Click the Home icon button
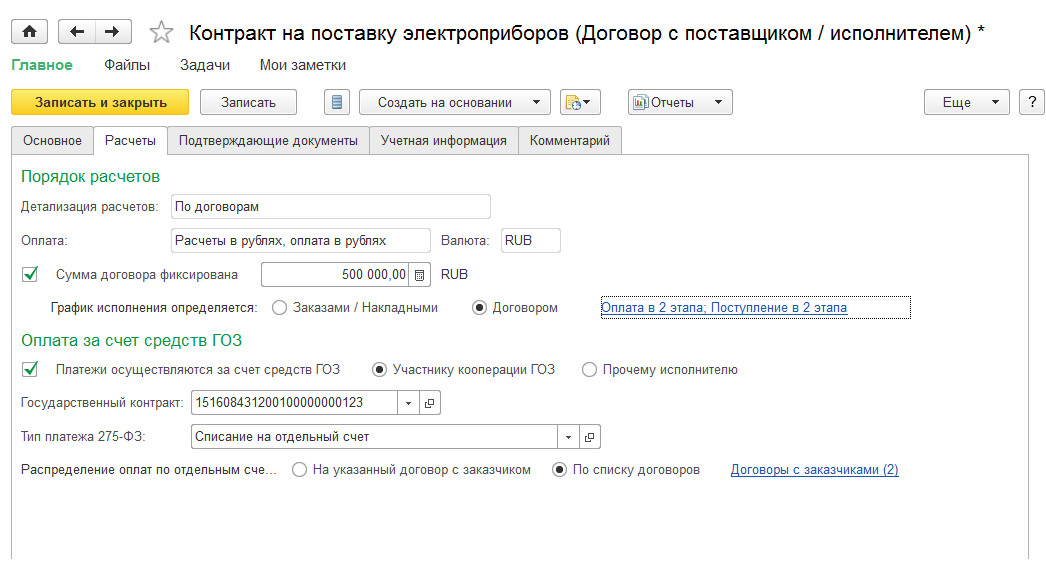Screen dimensions: 1046x568 (29, 32)
